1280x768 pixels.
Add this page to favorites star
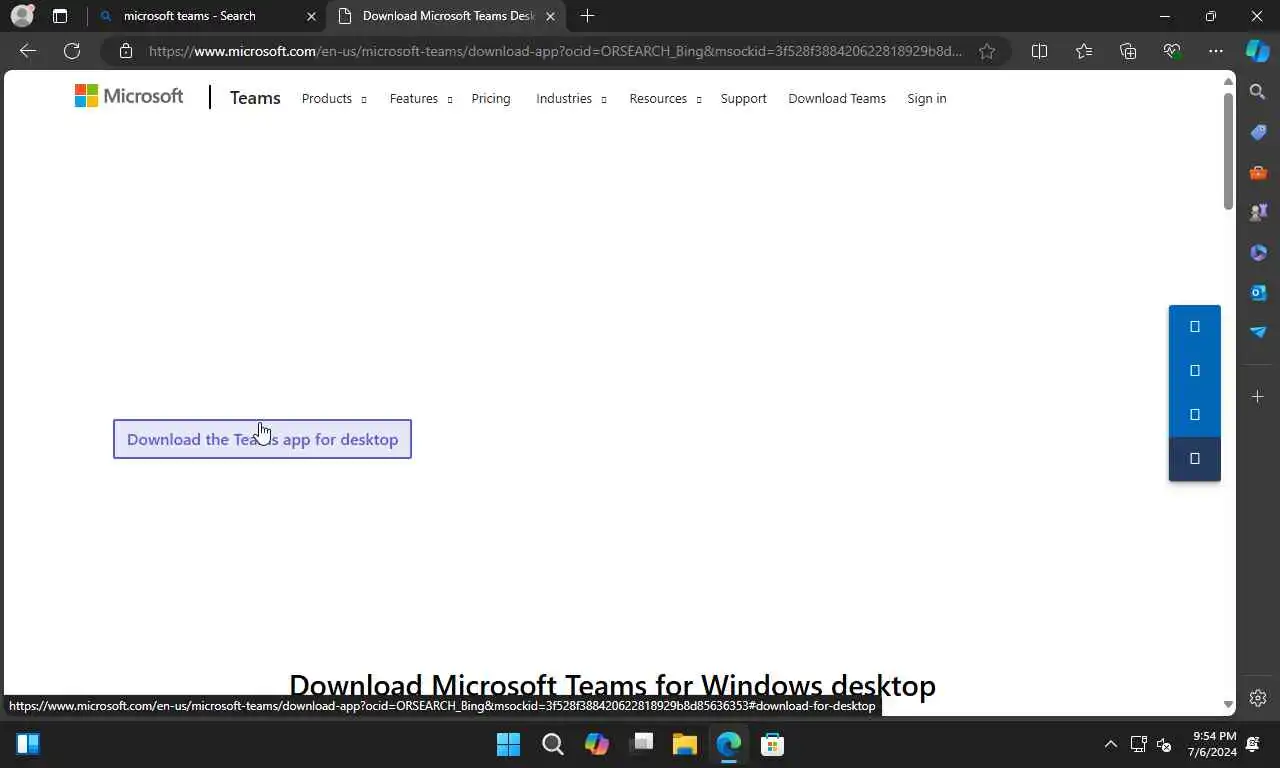[987, 51]
